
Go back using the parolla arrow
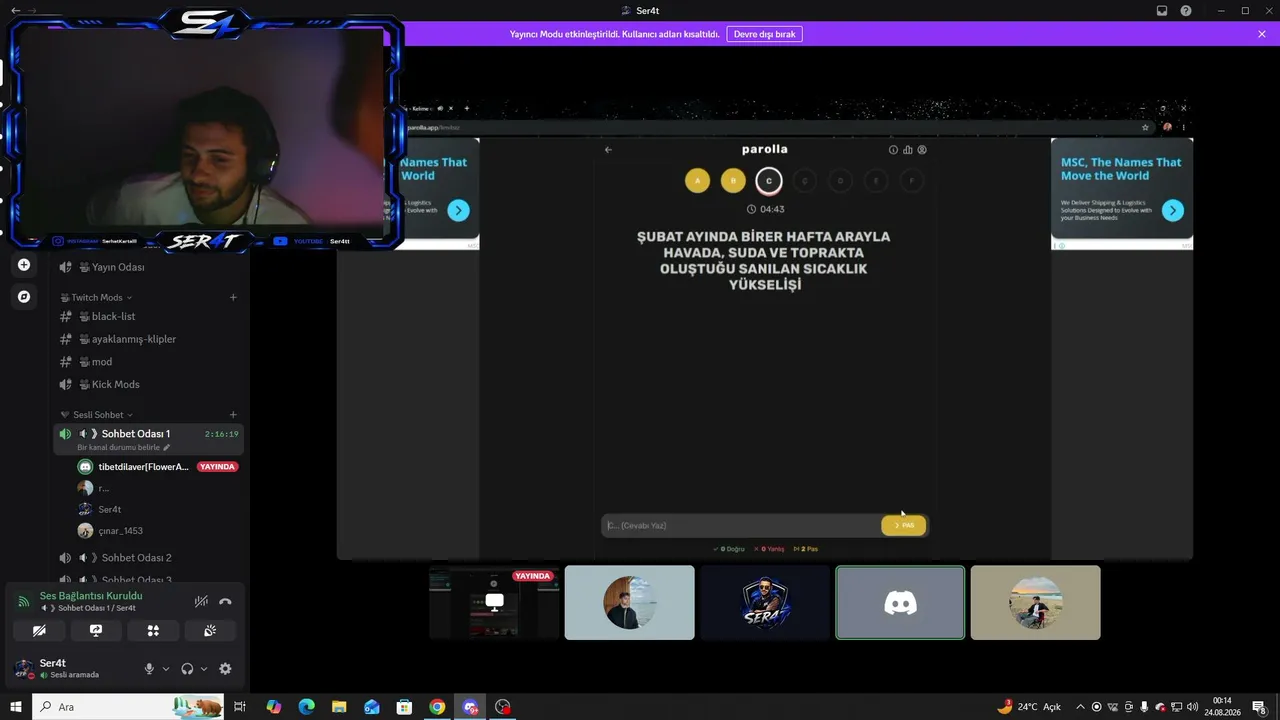(x=608, y=150)
